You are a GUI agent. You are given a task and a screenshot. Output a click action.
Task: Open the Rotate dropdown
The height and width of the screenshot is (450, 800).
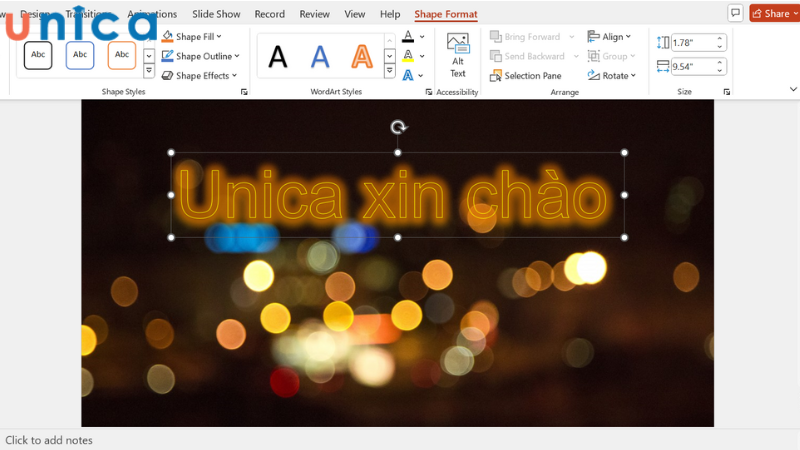(x=611, y=76)
